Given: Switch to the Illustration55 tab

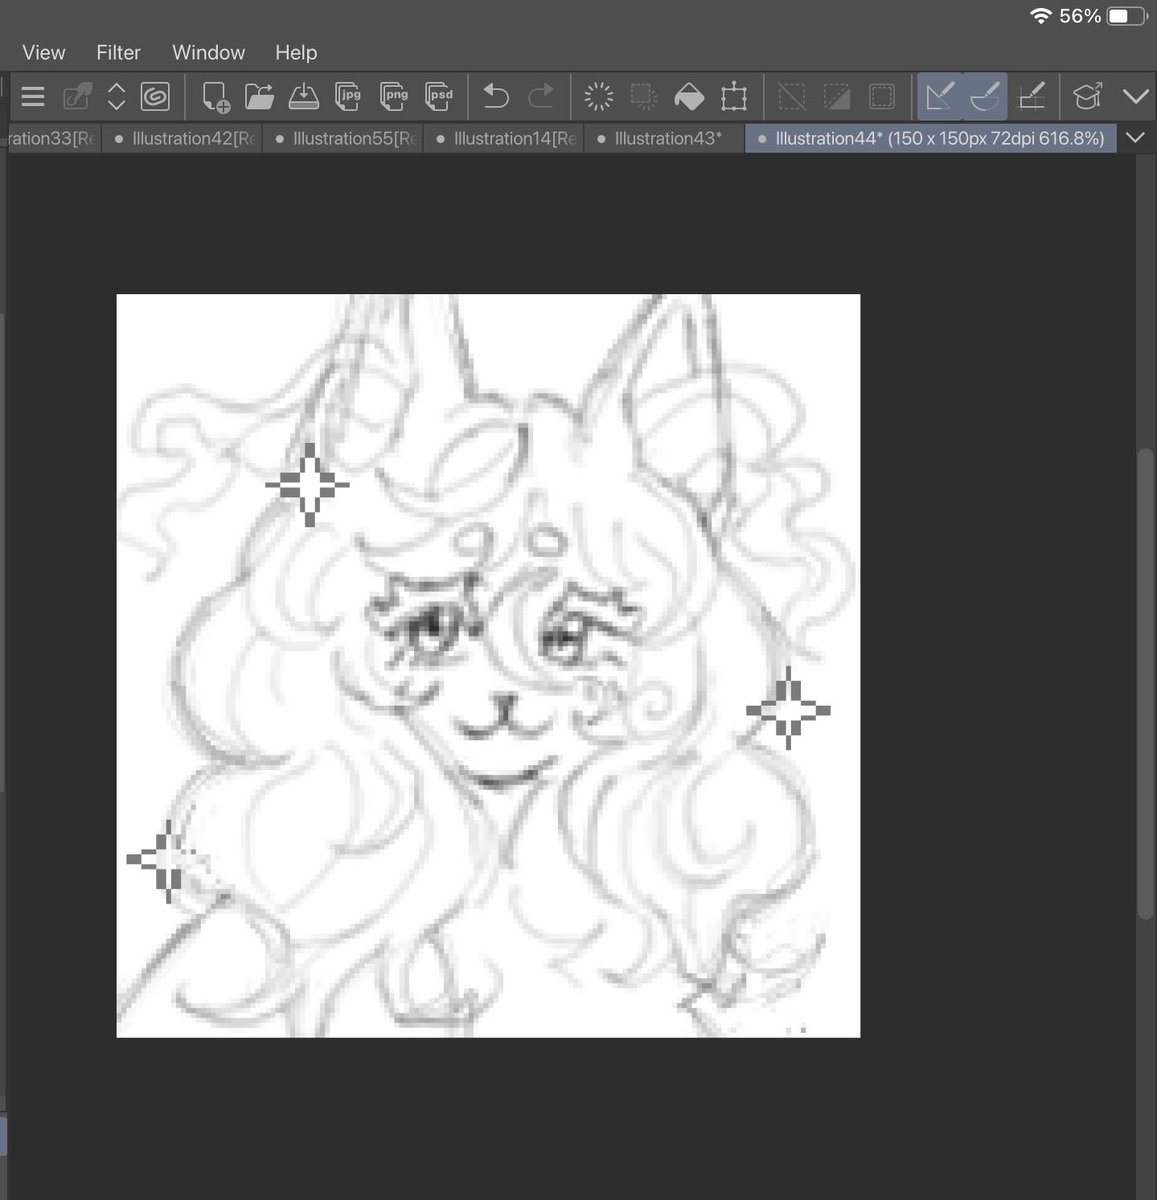Looking at the screenshot, I should [343, 138].
